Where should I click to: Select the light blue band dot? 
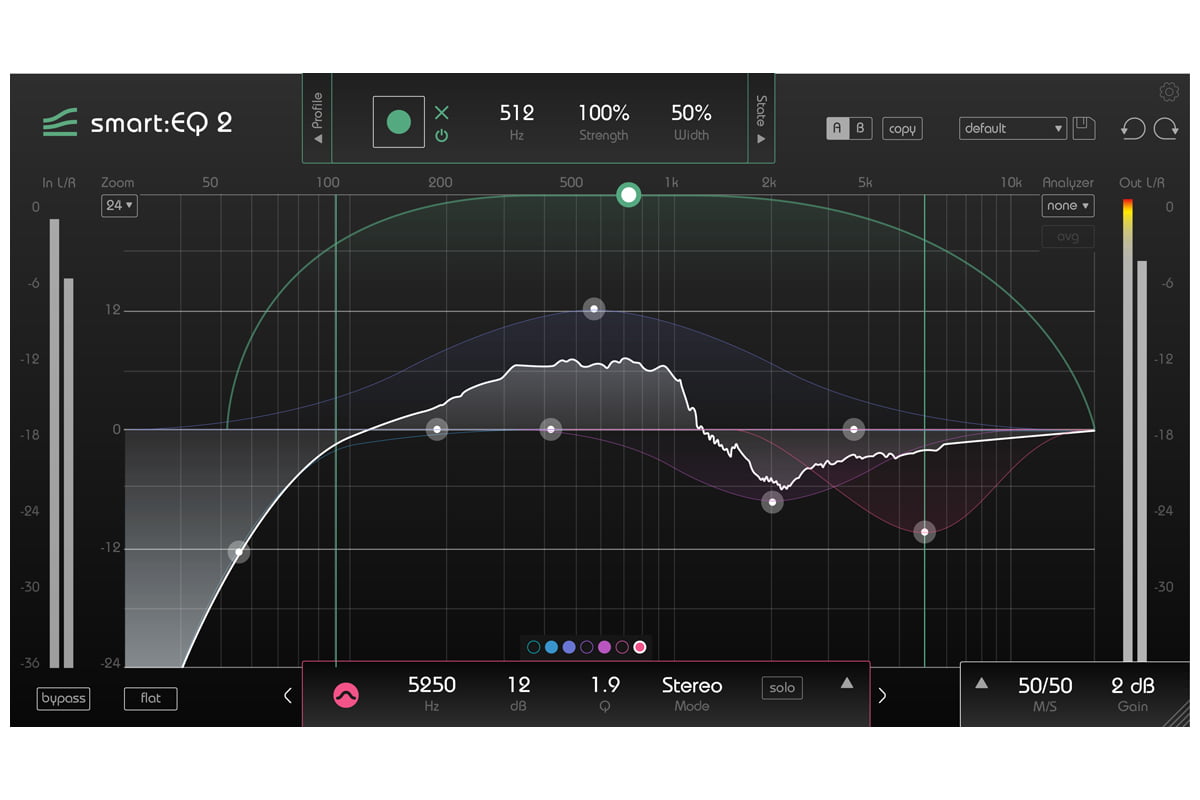pyautogui.click(x=551, y=647)
